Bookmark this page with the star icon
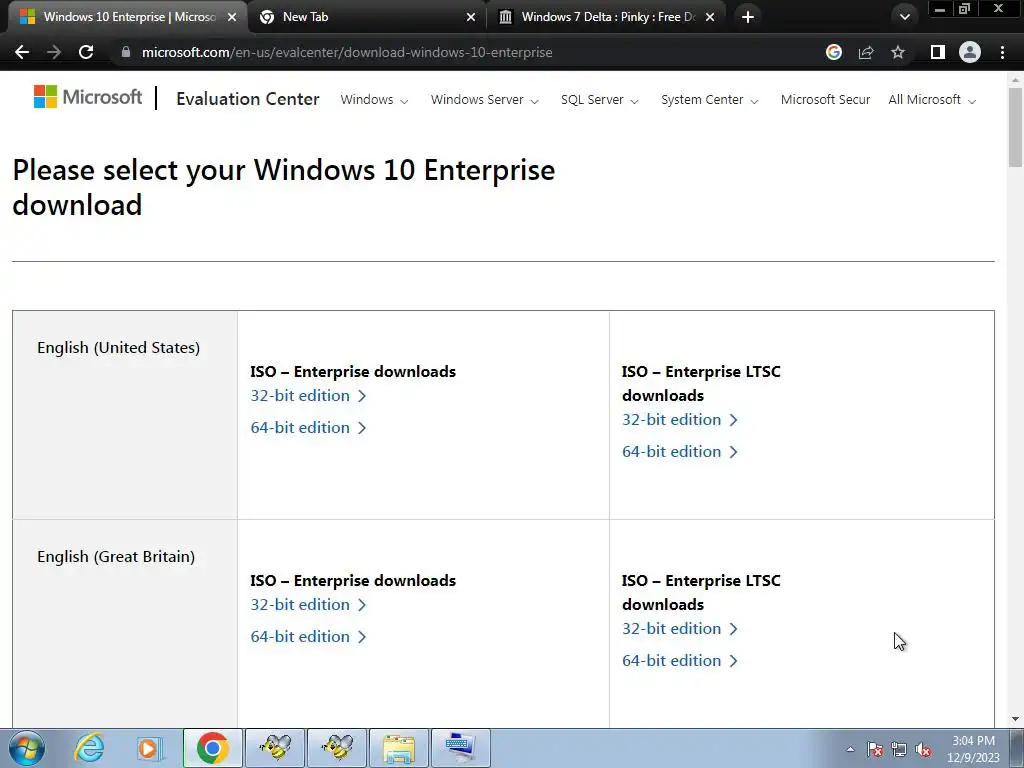 pyautogui.click(x=898, y=52)
